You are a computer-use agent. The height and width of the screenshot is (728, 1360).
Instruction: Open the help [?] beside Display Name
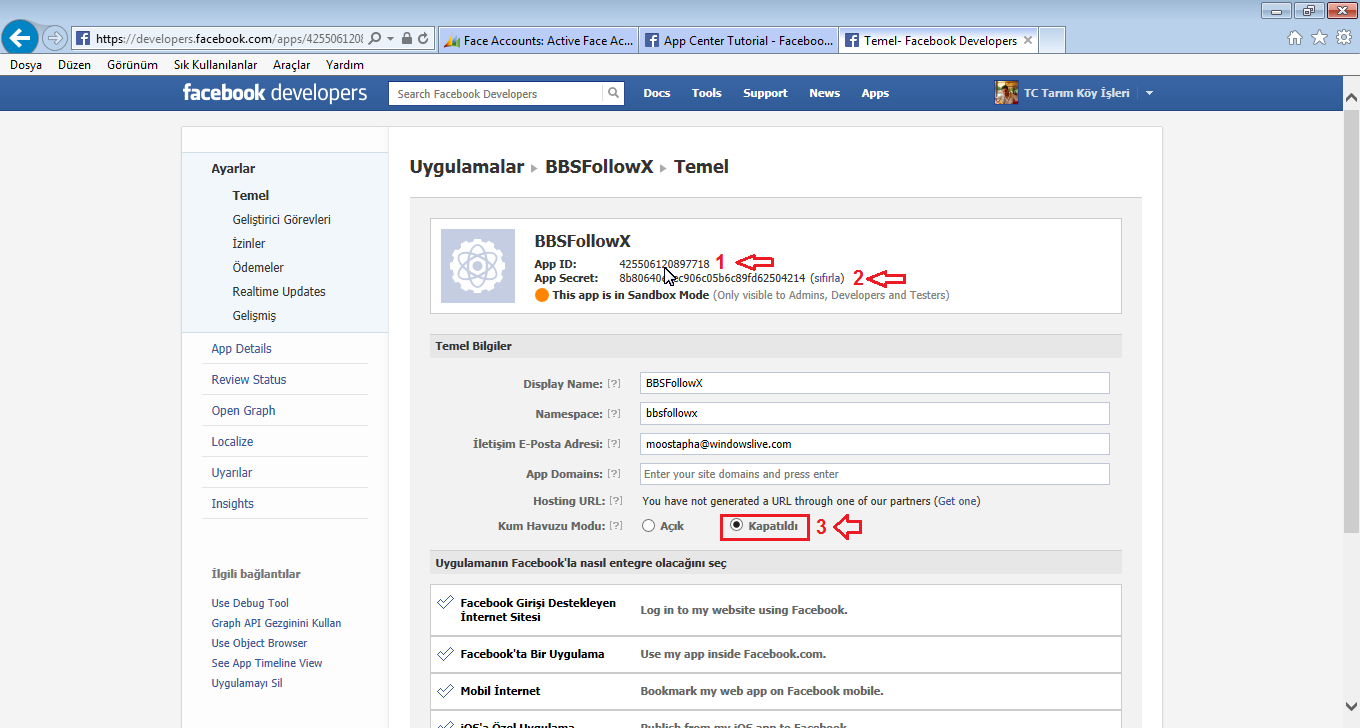615,384
